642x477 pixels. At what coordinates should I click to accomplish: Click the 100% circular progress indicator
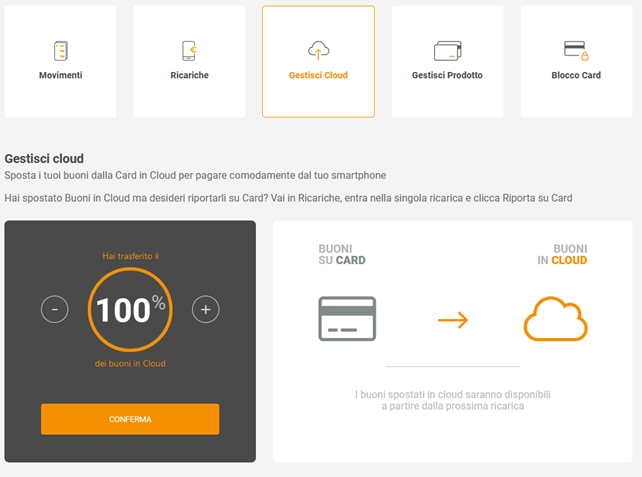[130, 310]
